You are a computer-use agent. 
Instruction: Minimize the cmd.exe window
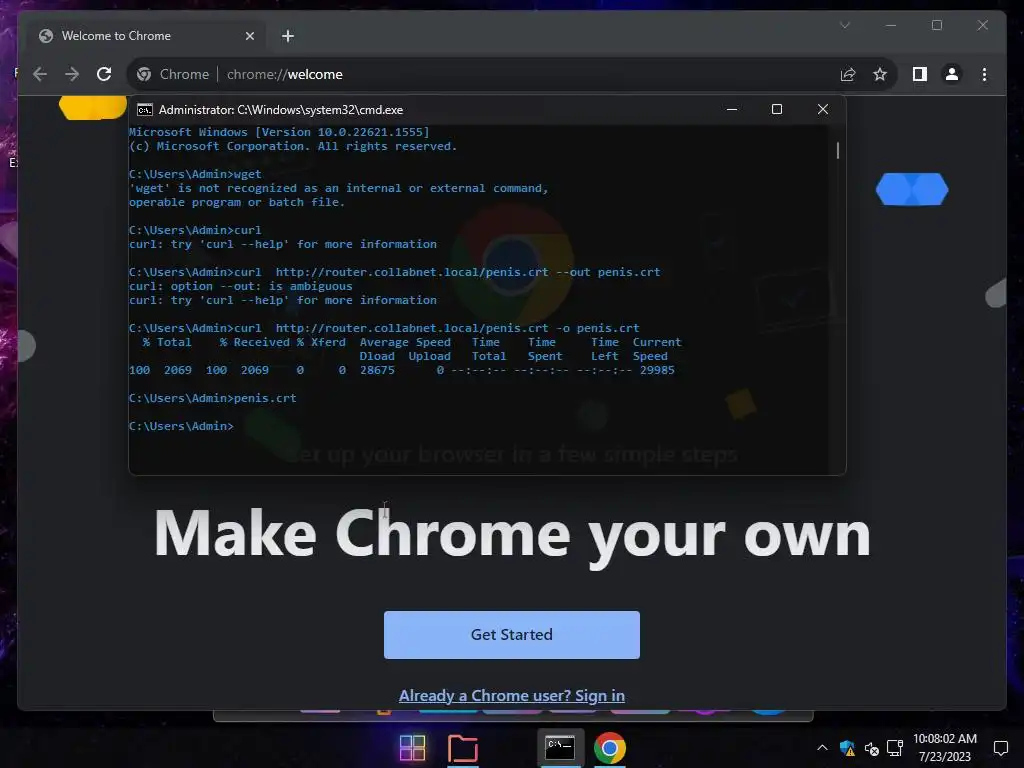coord(731,109)
